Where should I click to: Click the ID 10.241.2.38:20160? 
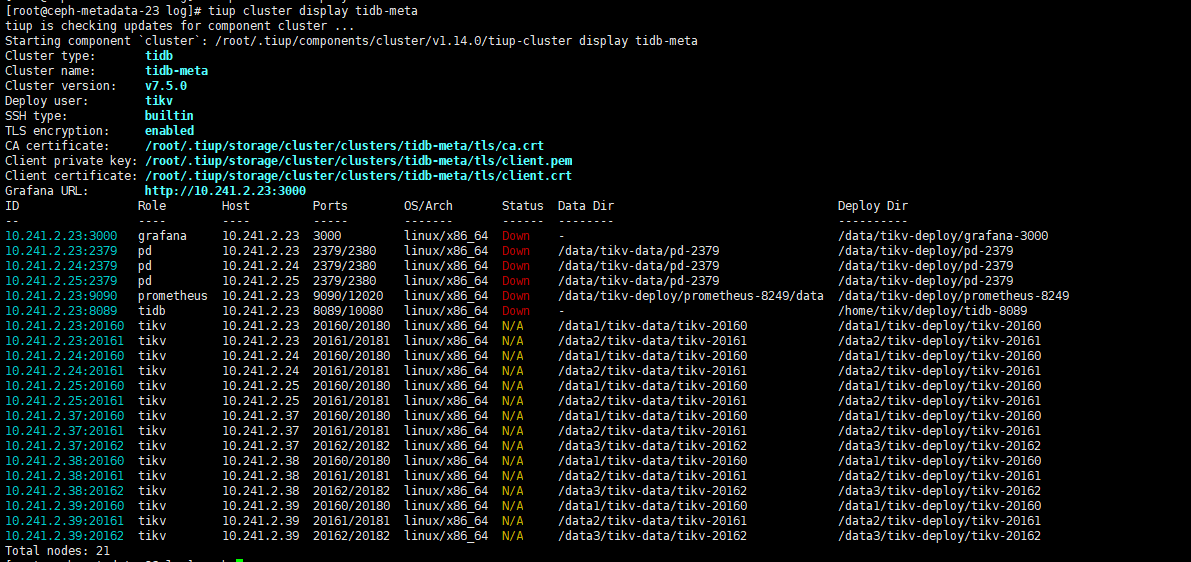click(x=65, y=461)
